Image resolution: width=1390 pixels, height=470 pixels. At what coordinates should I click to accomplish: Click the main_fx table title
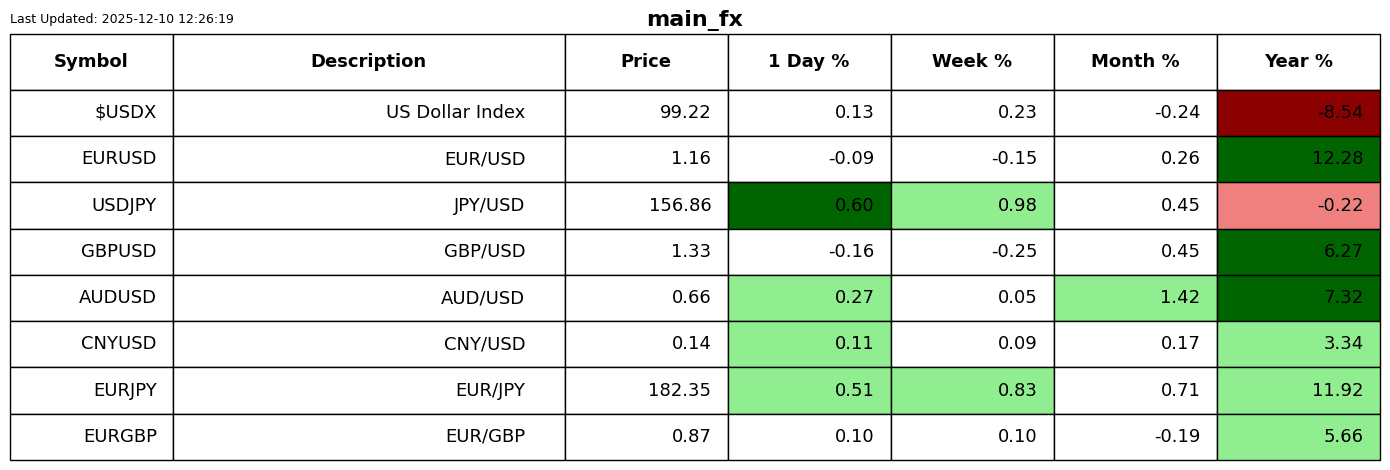coord(694,19)
